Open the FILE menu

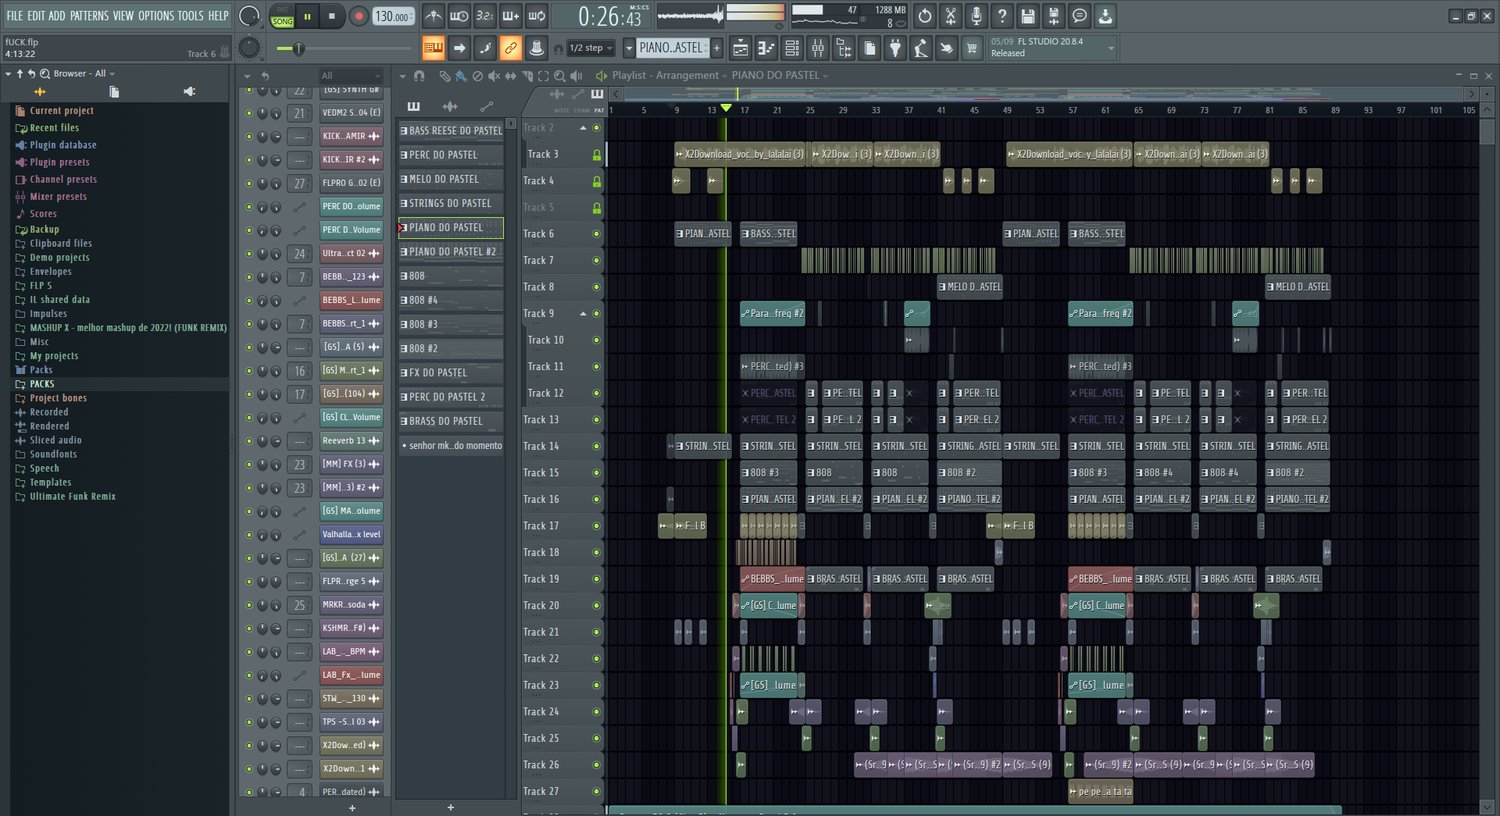point(15,16)
